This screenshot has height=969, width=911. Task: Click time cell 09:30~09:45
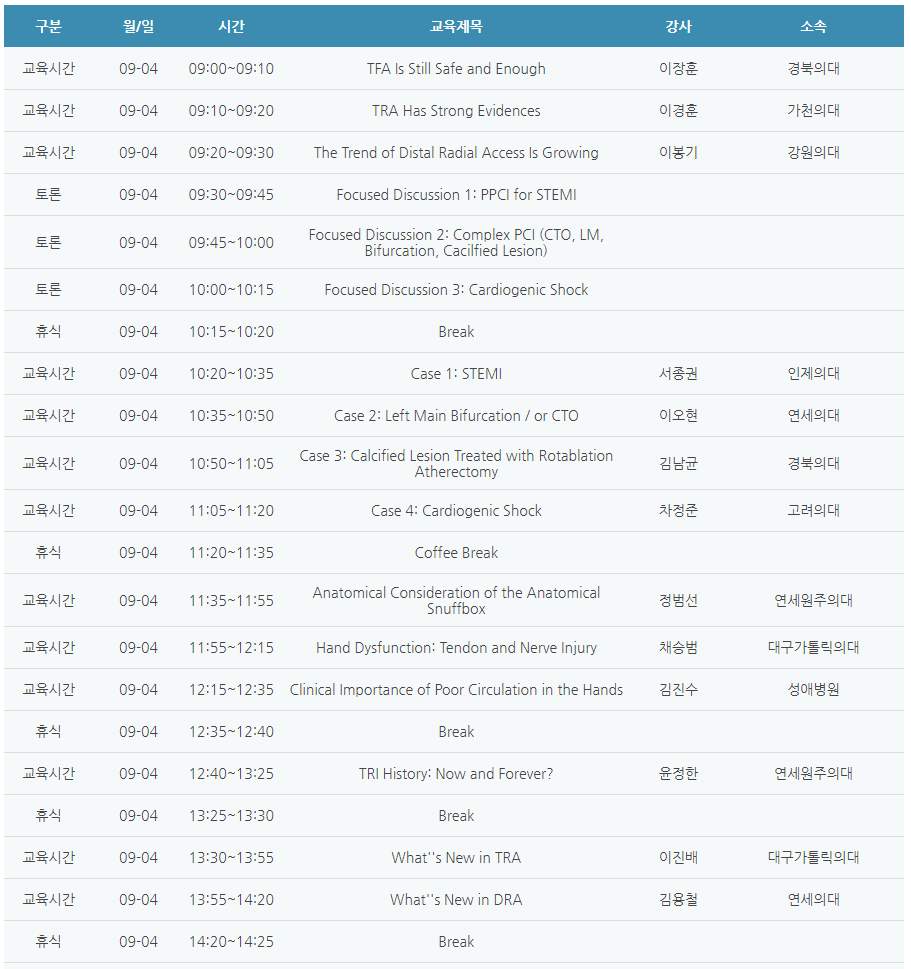coord(231,195)
